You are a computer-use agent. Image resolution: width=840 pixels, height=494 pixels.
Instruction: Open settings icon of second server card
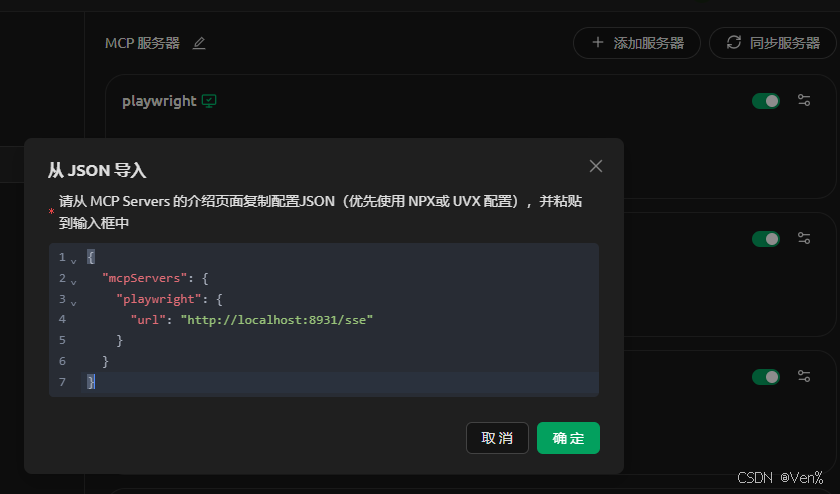pos(804,238)
